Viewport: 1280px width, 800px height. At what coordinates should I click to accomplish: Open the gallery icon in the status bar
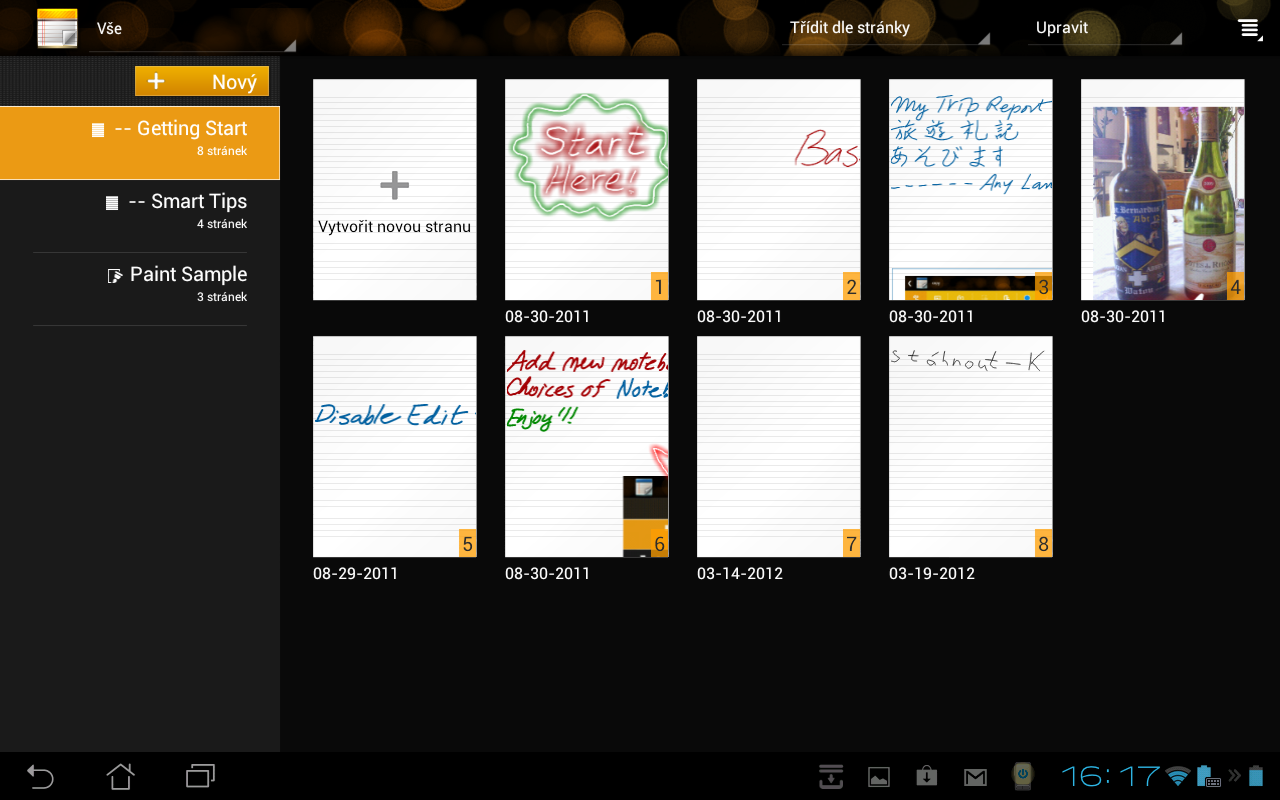pyautogui.click(x=878, y=776)
